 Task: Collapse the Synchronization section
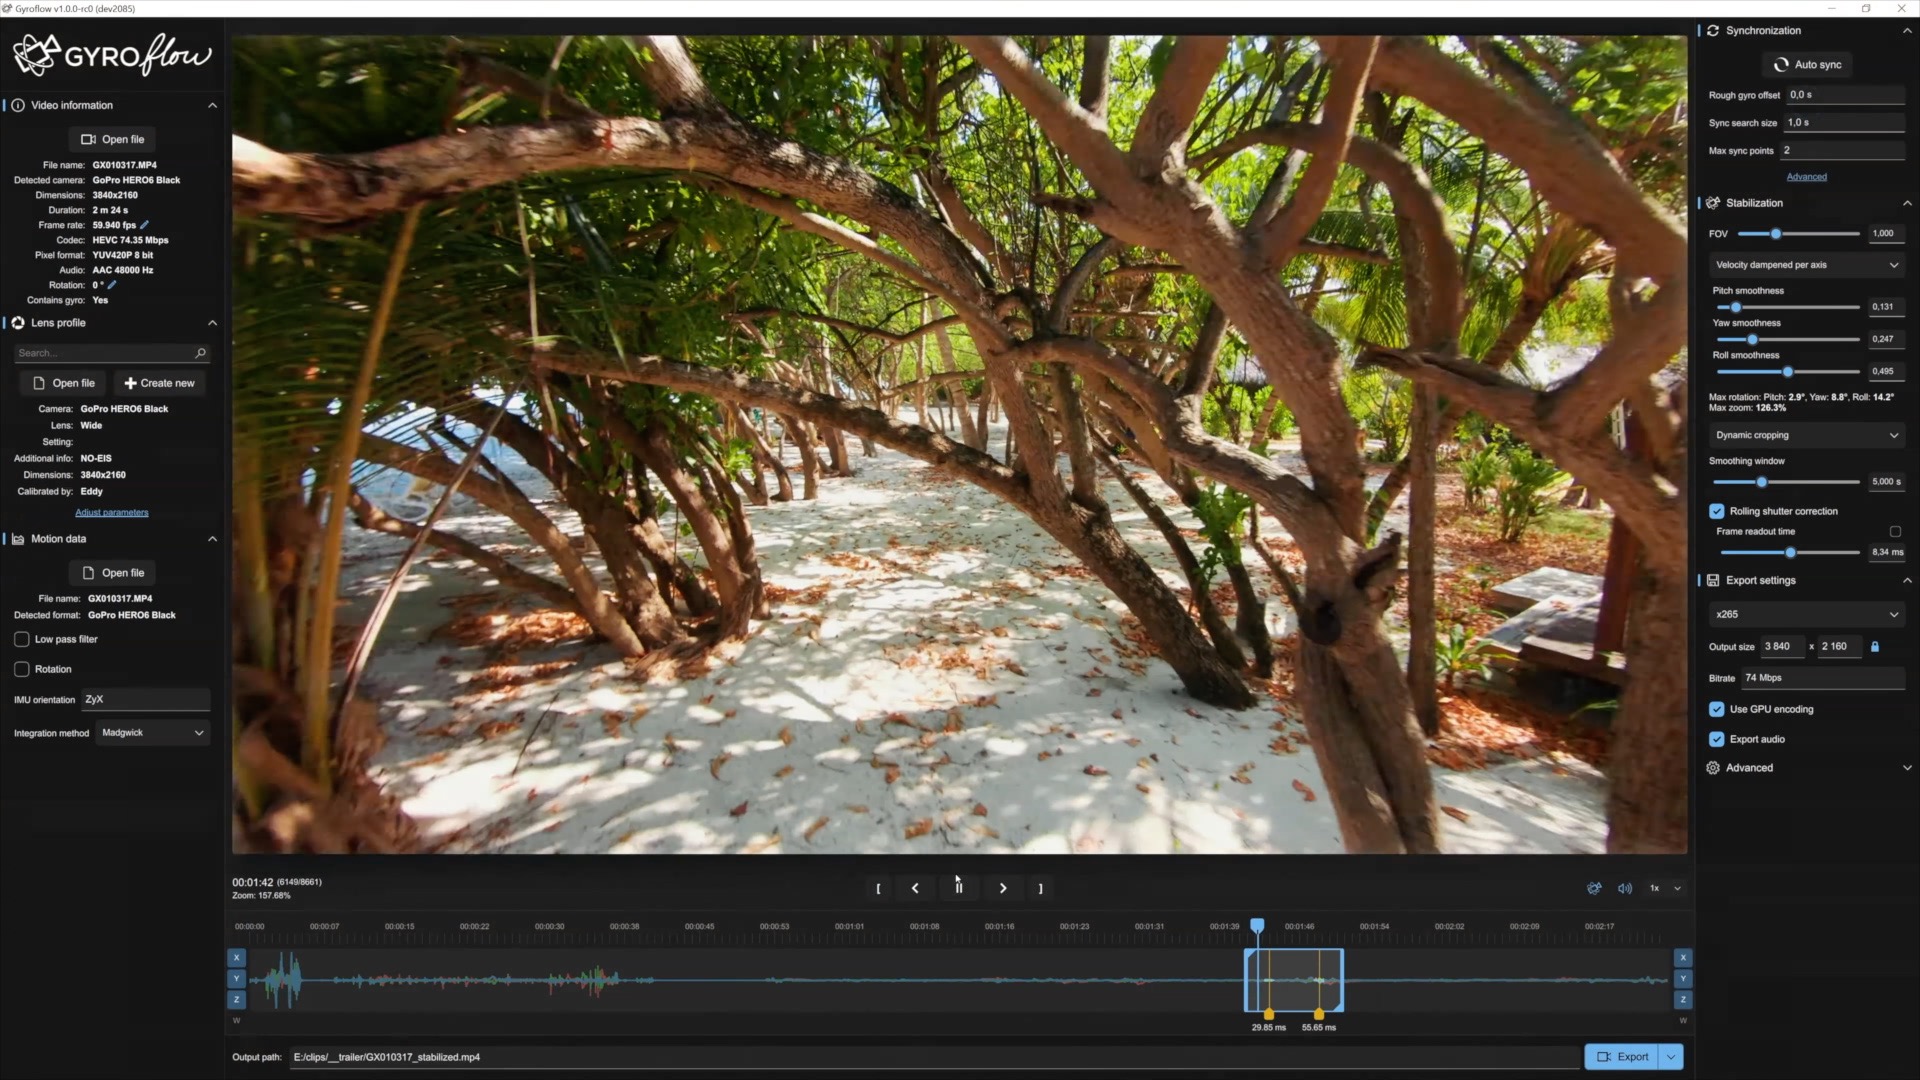coord(1907,31)
